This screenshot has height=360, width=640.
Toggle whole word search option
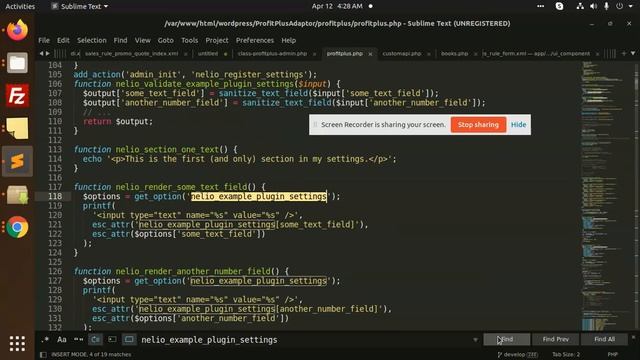click(78, 340)
